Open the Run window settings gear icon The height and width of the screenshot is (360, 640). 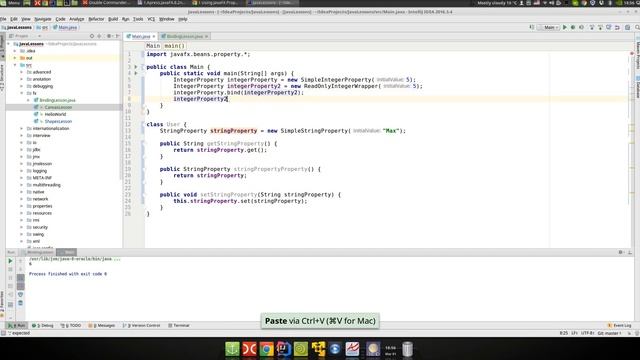tap(621, 252)
